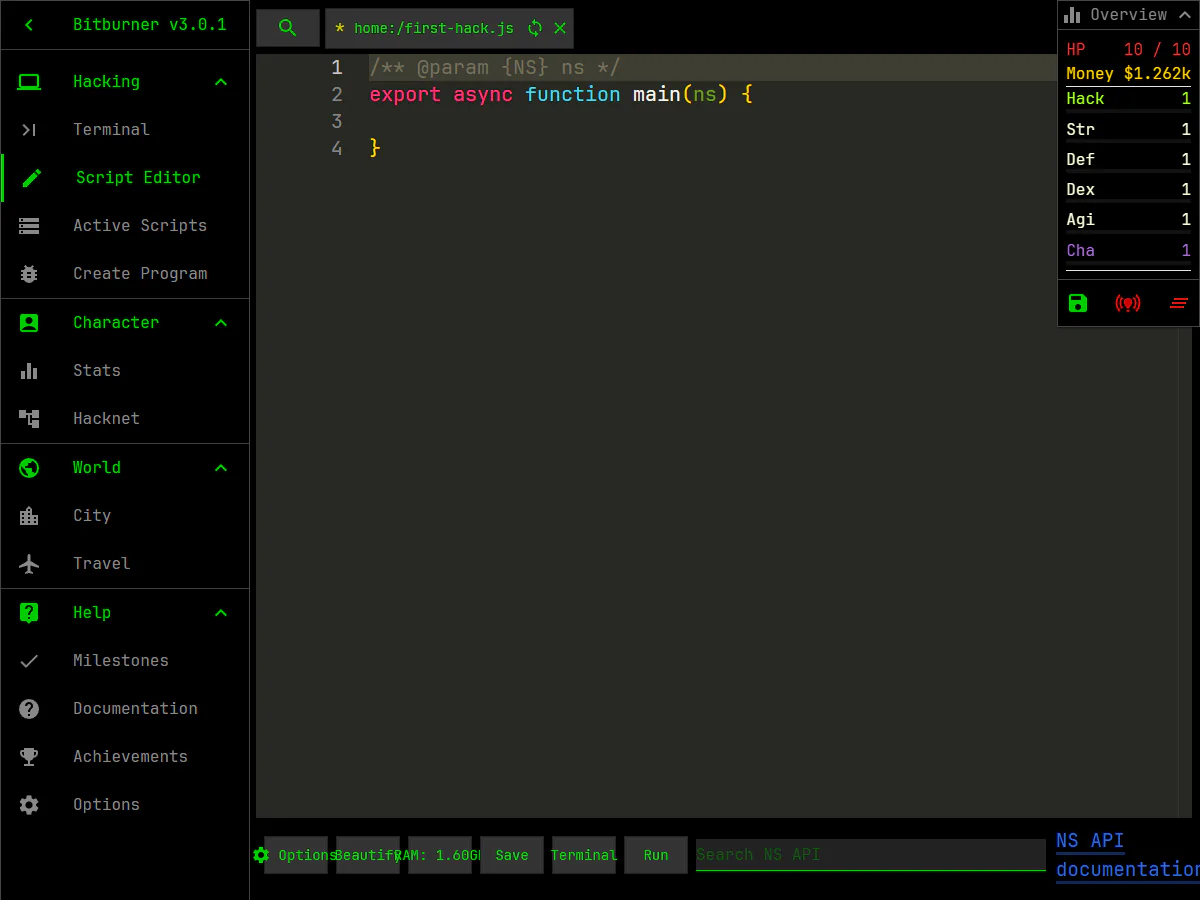The image size is (1200, 900).
Task: Click the Cha stat row in Overview
Action: pyautogui.click(x=1129, y=251)
